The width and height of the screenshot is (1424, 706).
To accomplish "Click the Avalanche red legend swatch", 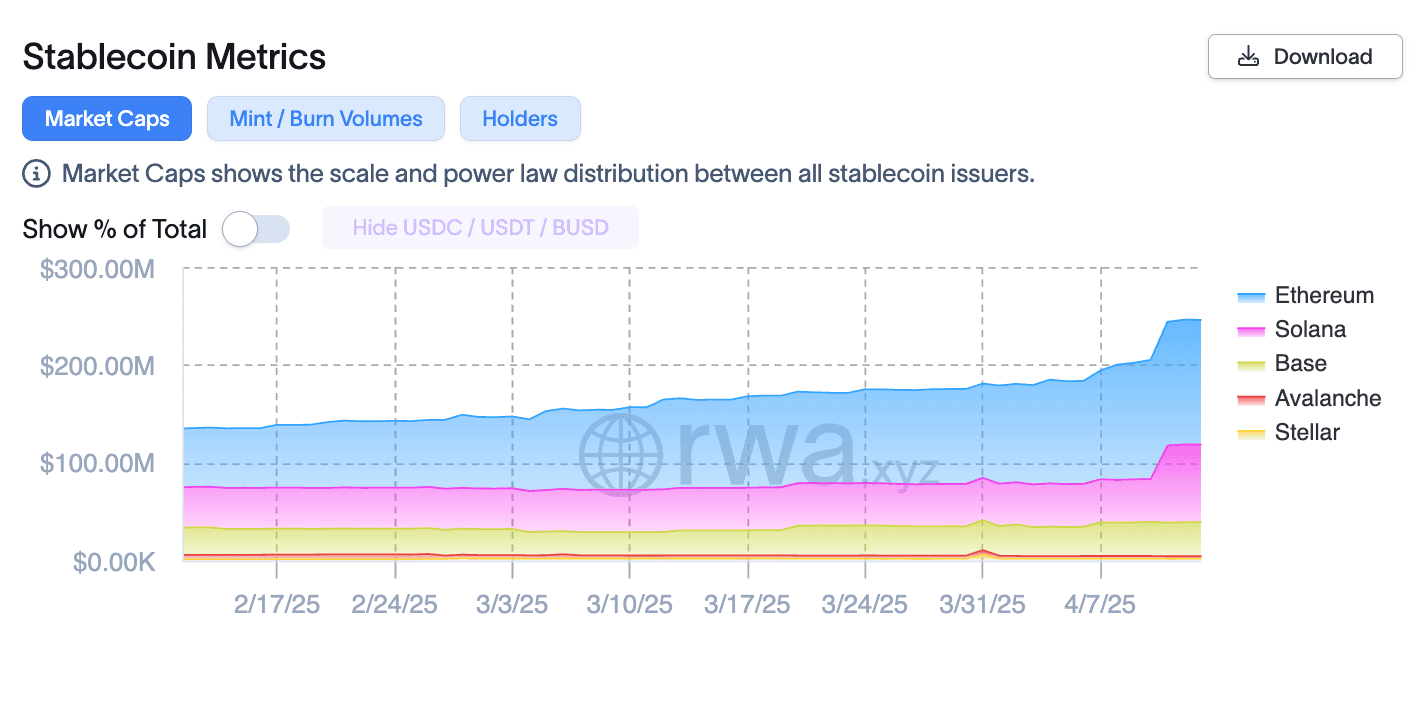I will tap(1252, 400).
